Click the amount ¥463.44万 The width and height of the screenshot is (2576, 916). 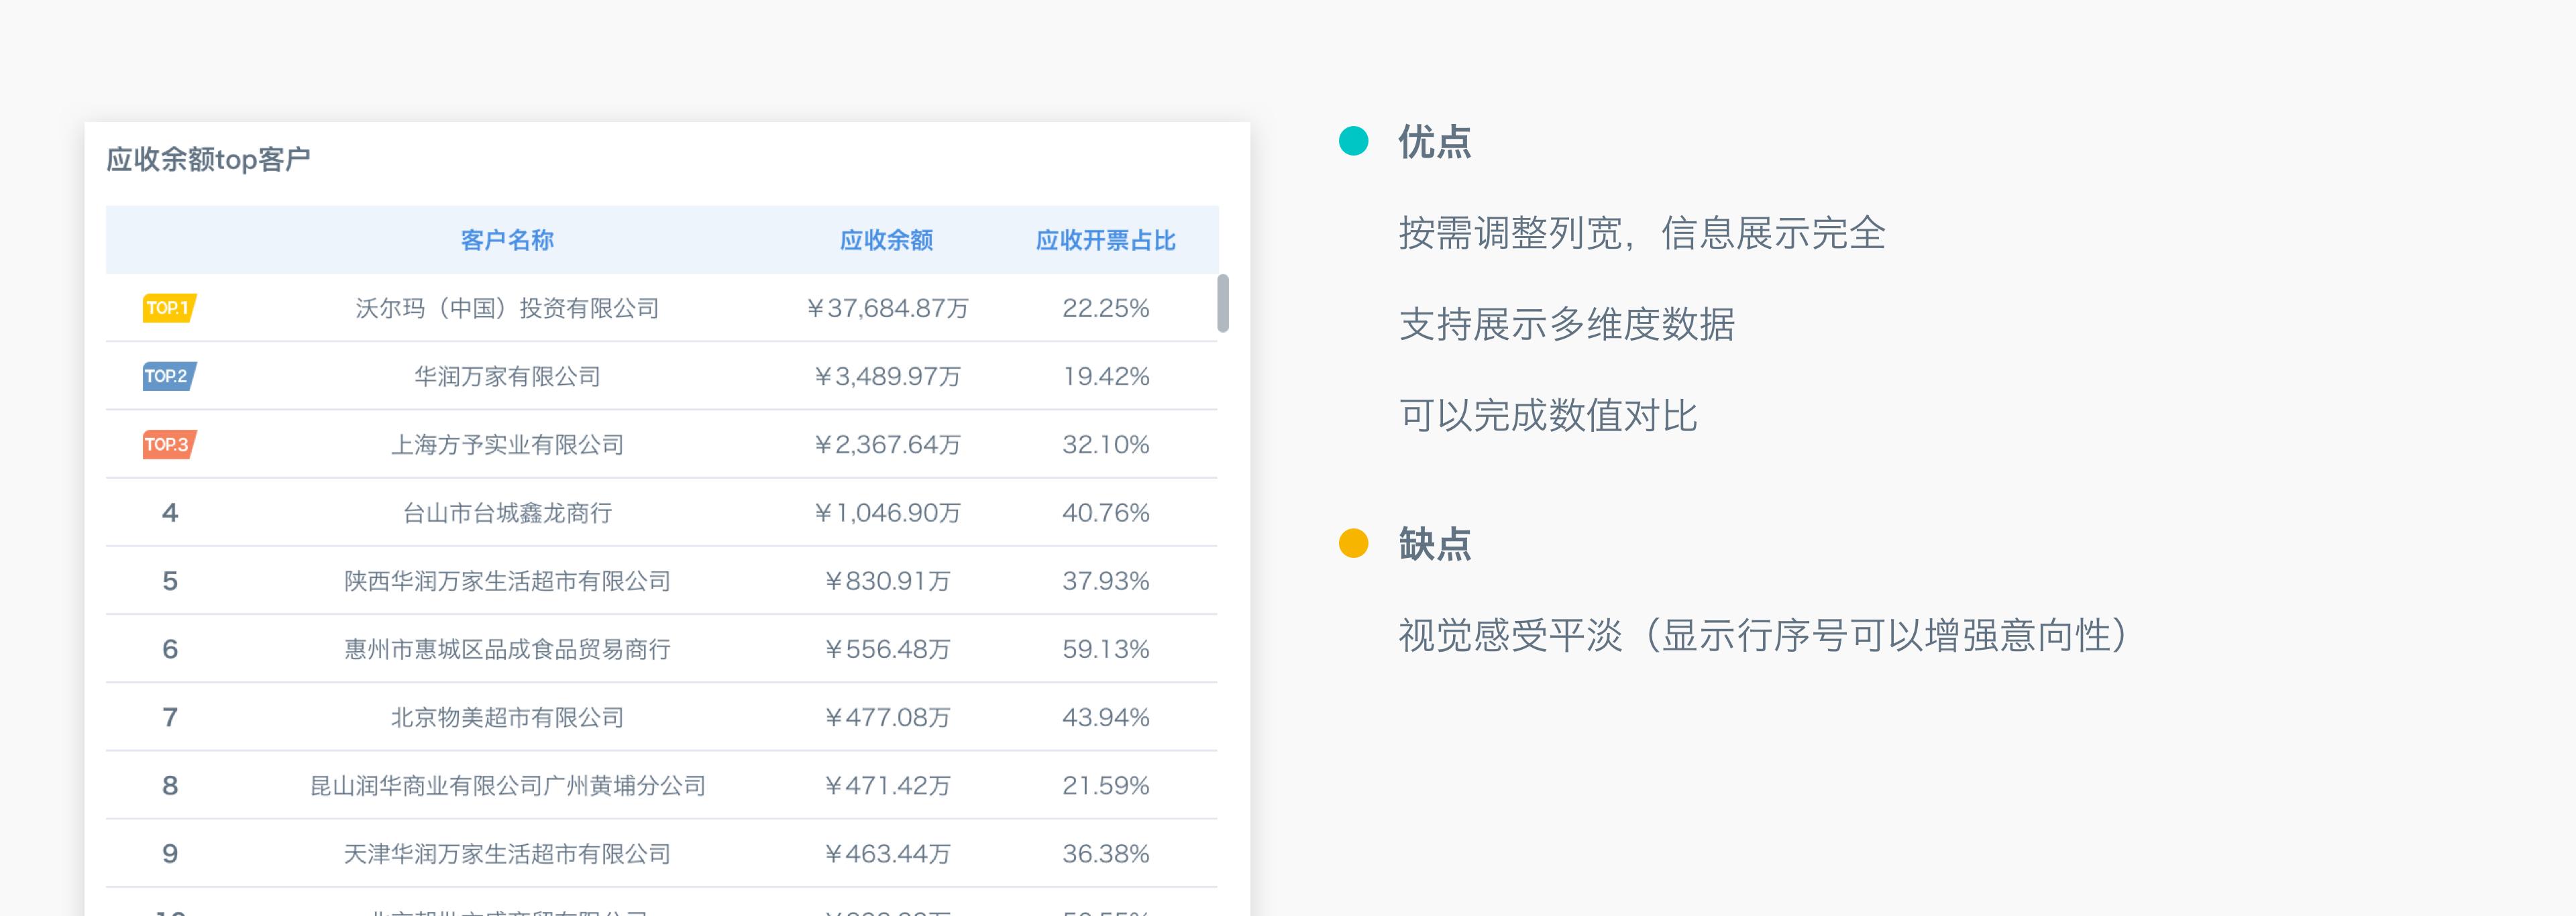(887, 854)
